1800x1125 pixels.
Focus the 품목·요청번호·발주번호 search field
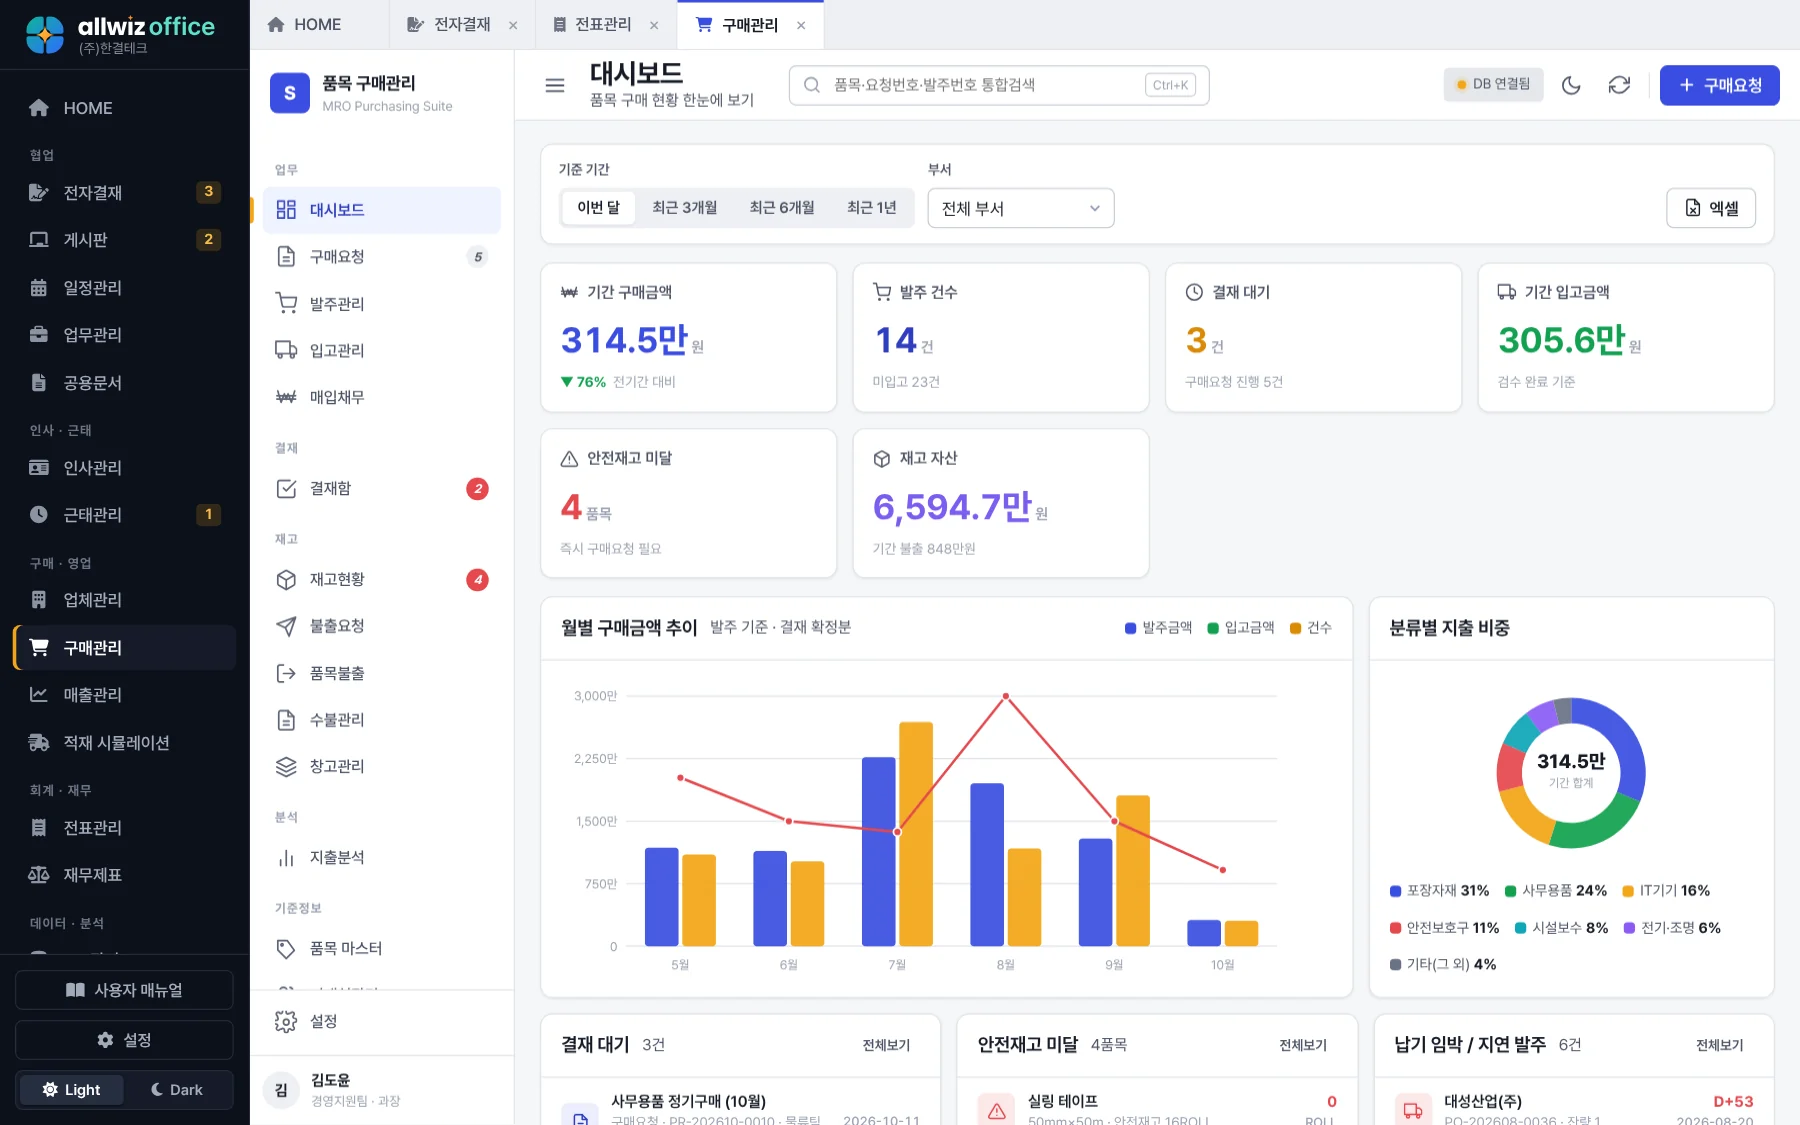[999, 85]
